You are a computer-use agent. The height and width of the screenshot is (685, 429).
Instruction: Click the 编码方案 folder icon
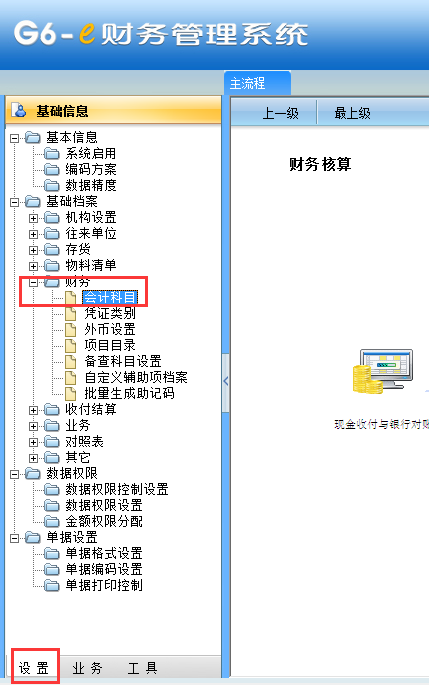(52, 170)
